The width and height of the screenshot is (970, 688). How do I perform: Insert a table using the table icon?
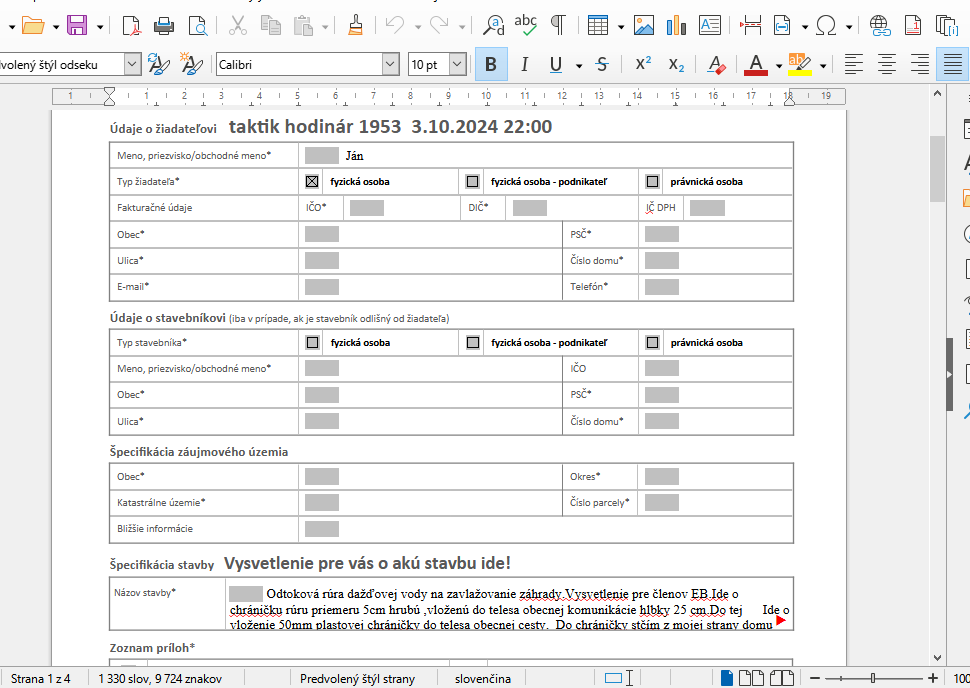(598, 25)
